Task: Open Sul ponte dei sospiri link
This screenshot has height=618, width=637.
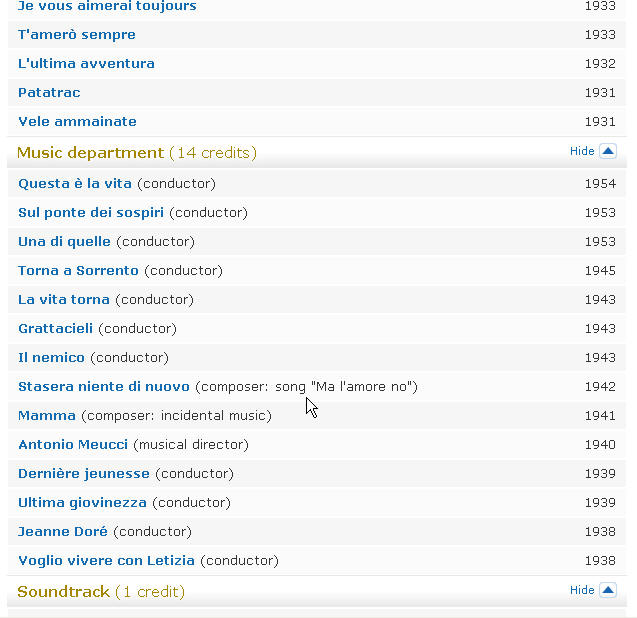Action: pyautogui.click(x=91, y=213)
